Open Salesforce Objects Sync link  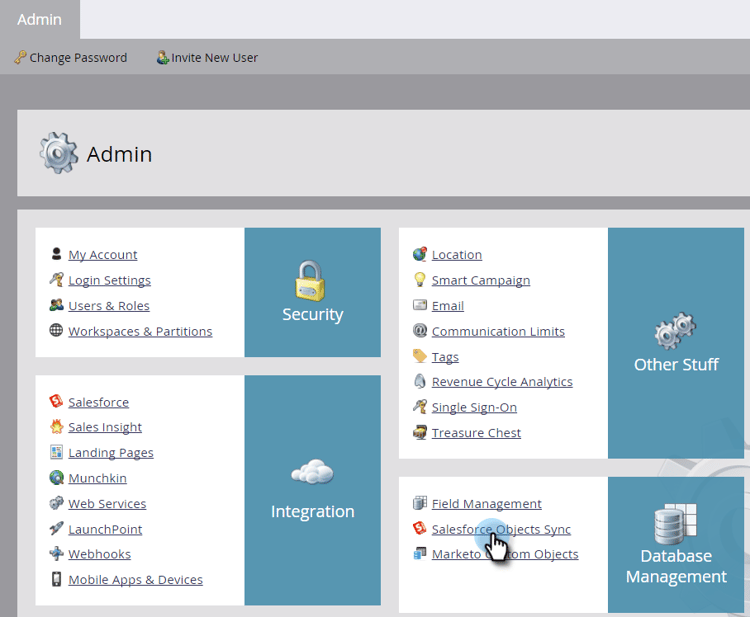point(501,529)
